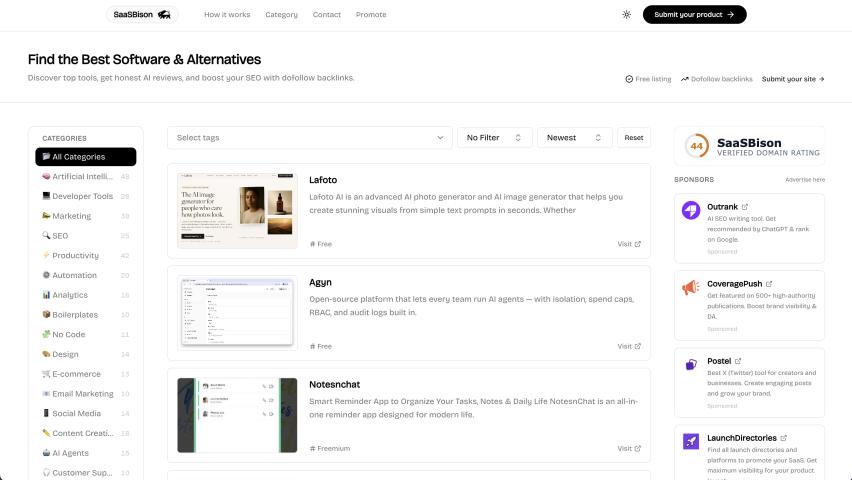Click the Submit your site link

793,79
